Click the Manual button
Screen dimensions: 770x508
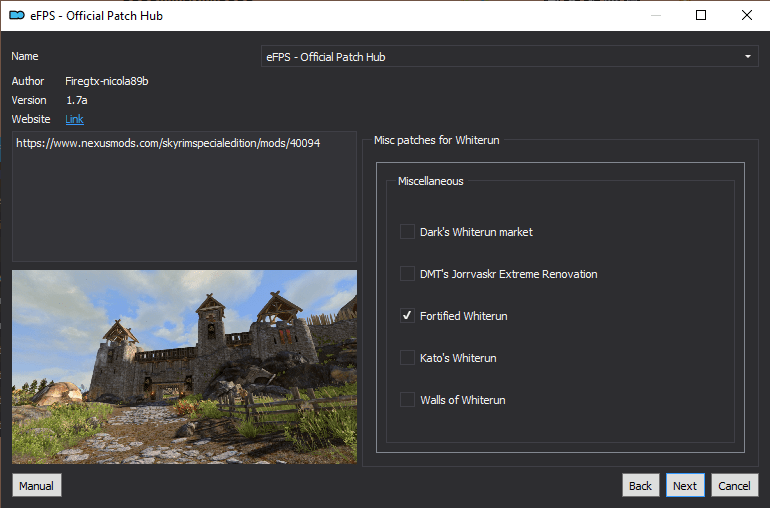(x=37, y=485)
